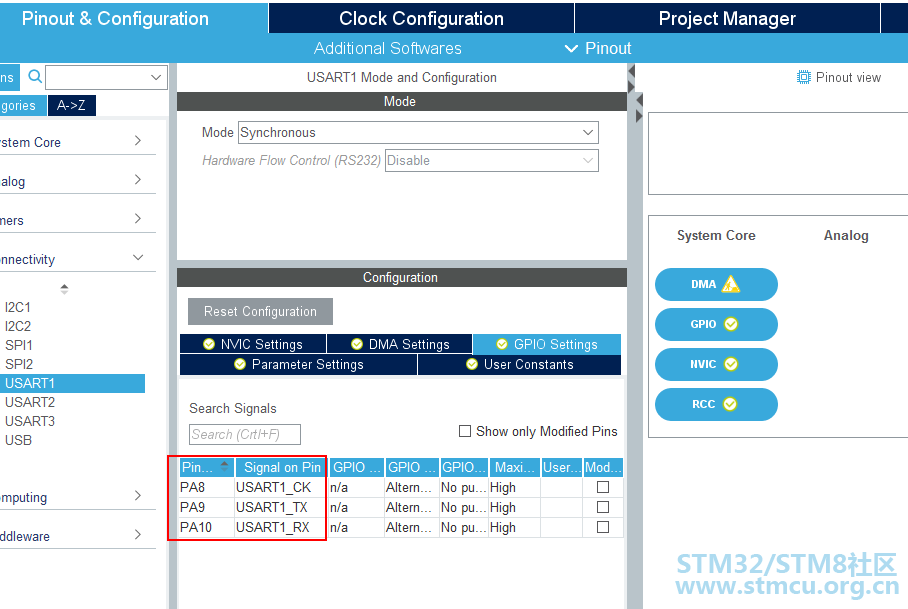The width and height of the screenshot is (908, 609).
Task: Open the Hardware Flow Control dropdown
Action: pos(492,160)
